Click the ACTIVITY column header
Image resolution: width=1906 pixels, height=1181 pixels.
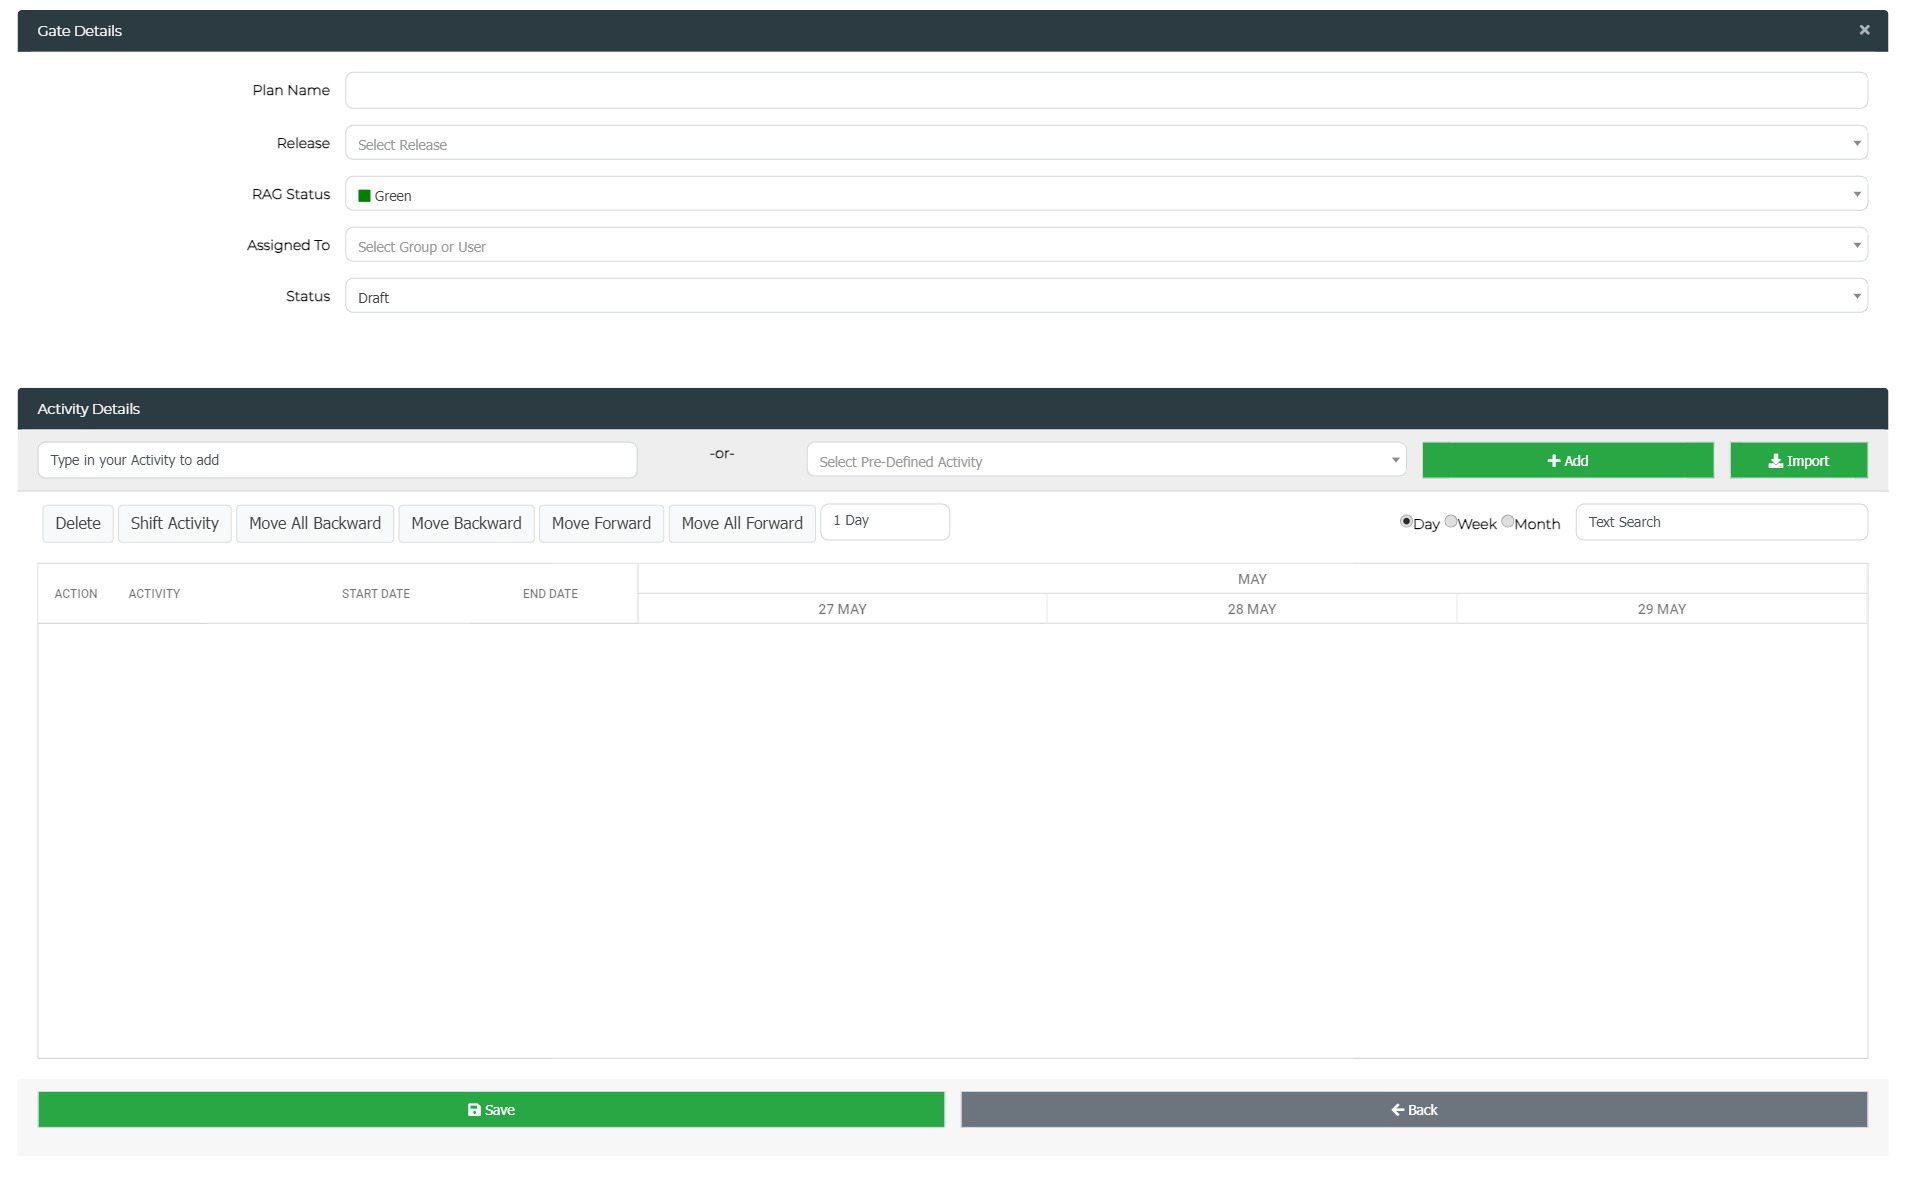(x=154, y=594)
